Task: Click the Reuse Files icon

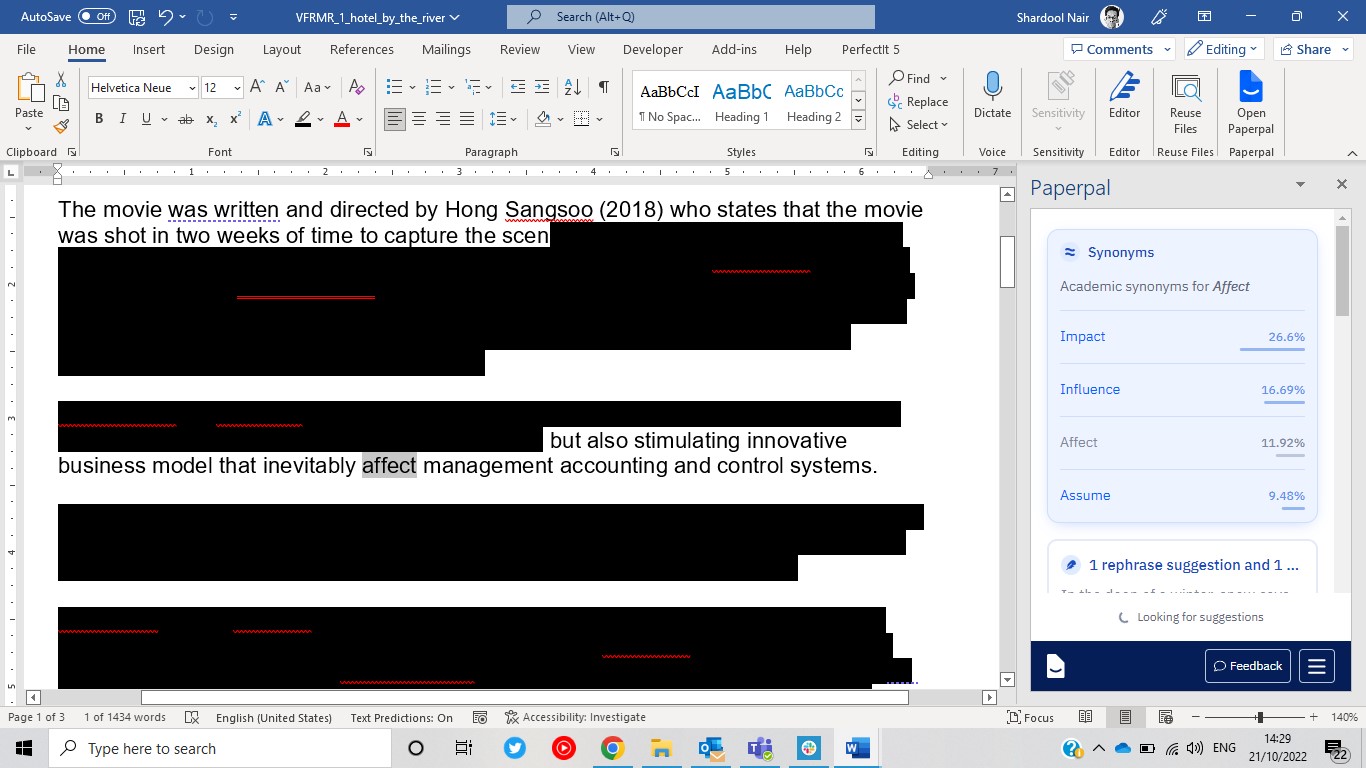Action: pos(1185,88)
